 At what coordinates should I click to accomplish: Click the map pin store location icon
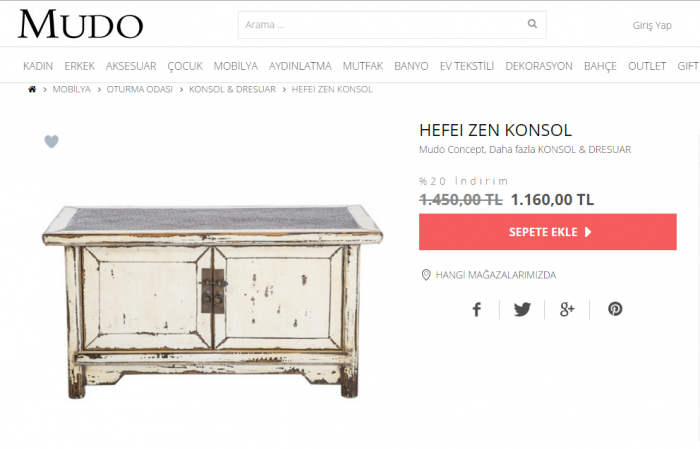click(426, 275)
